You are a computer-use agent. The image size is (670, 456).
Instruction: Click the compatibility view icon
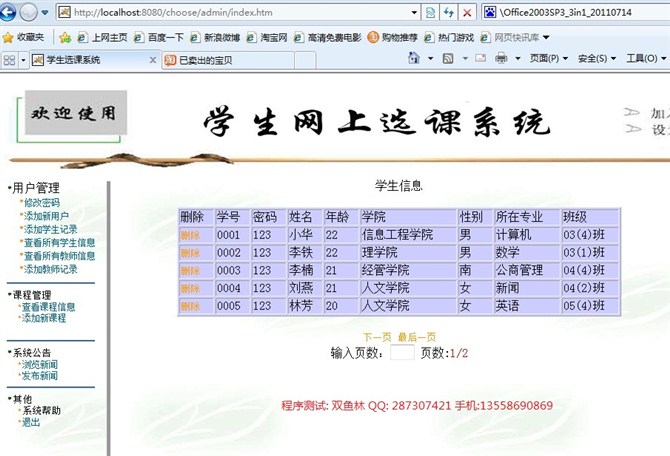tap(430, 12)
